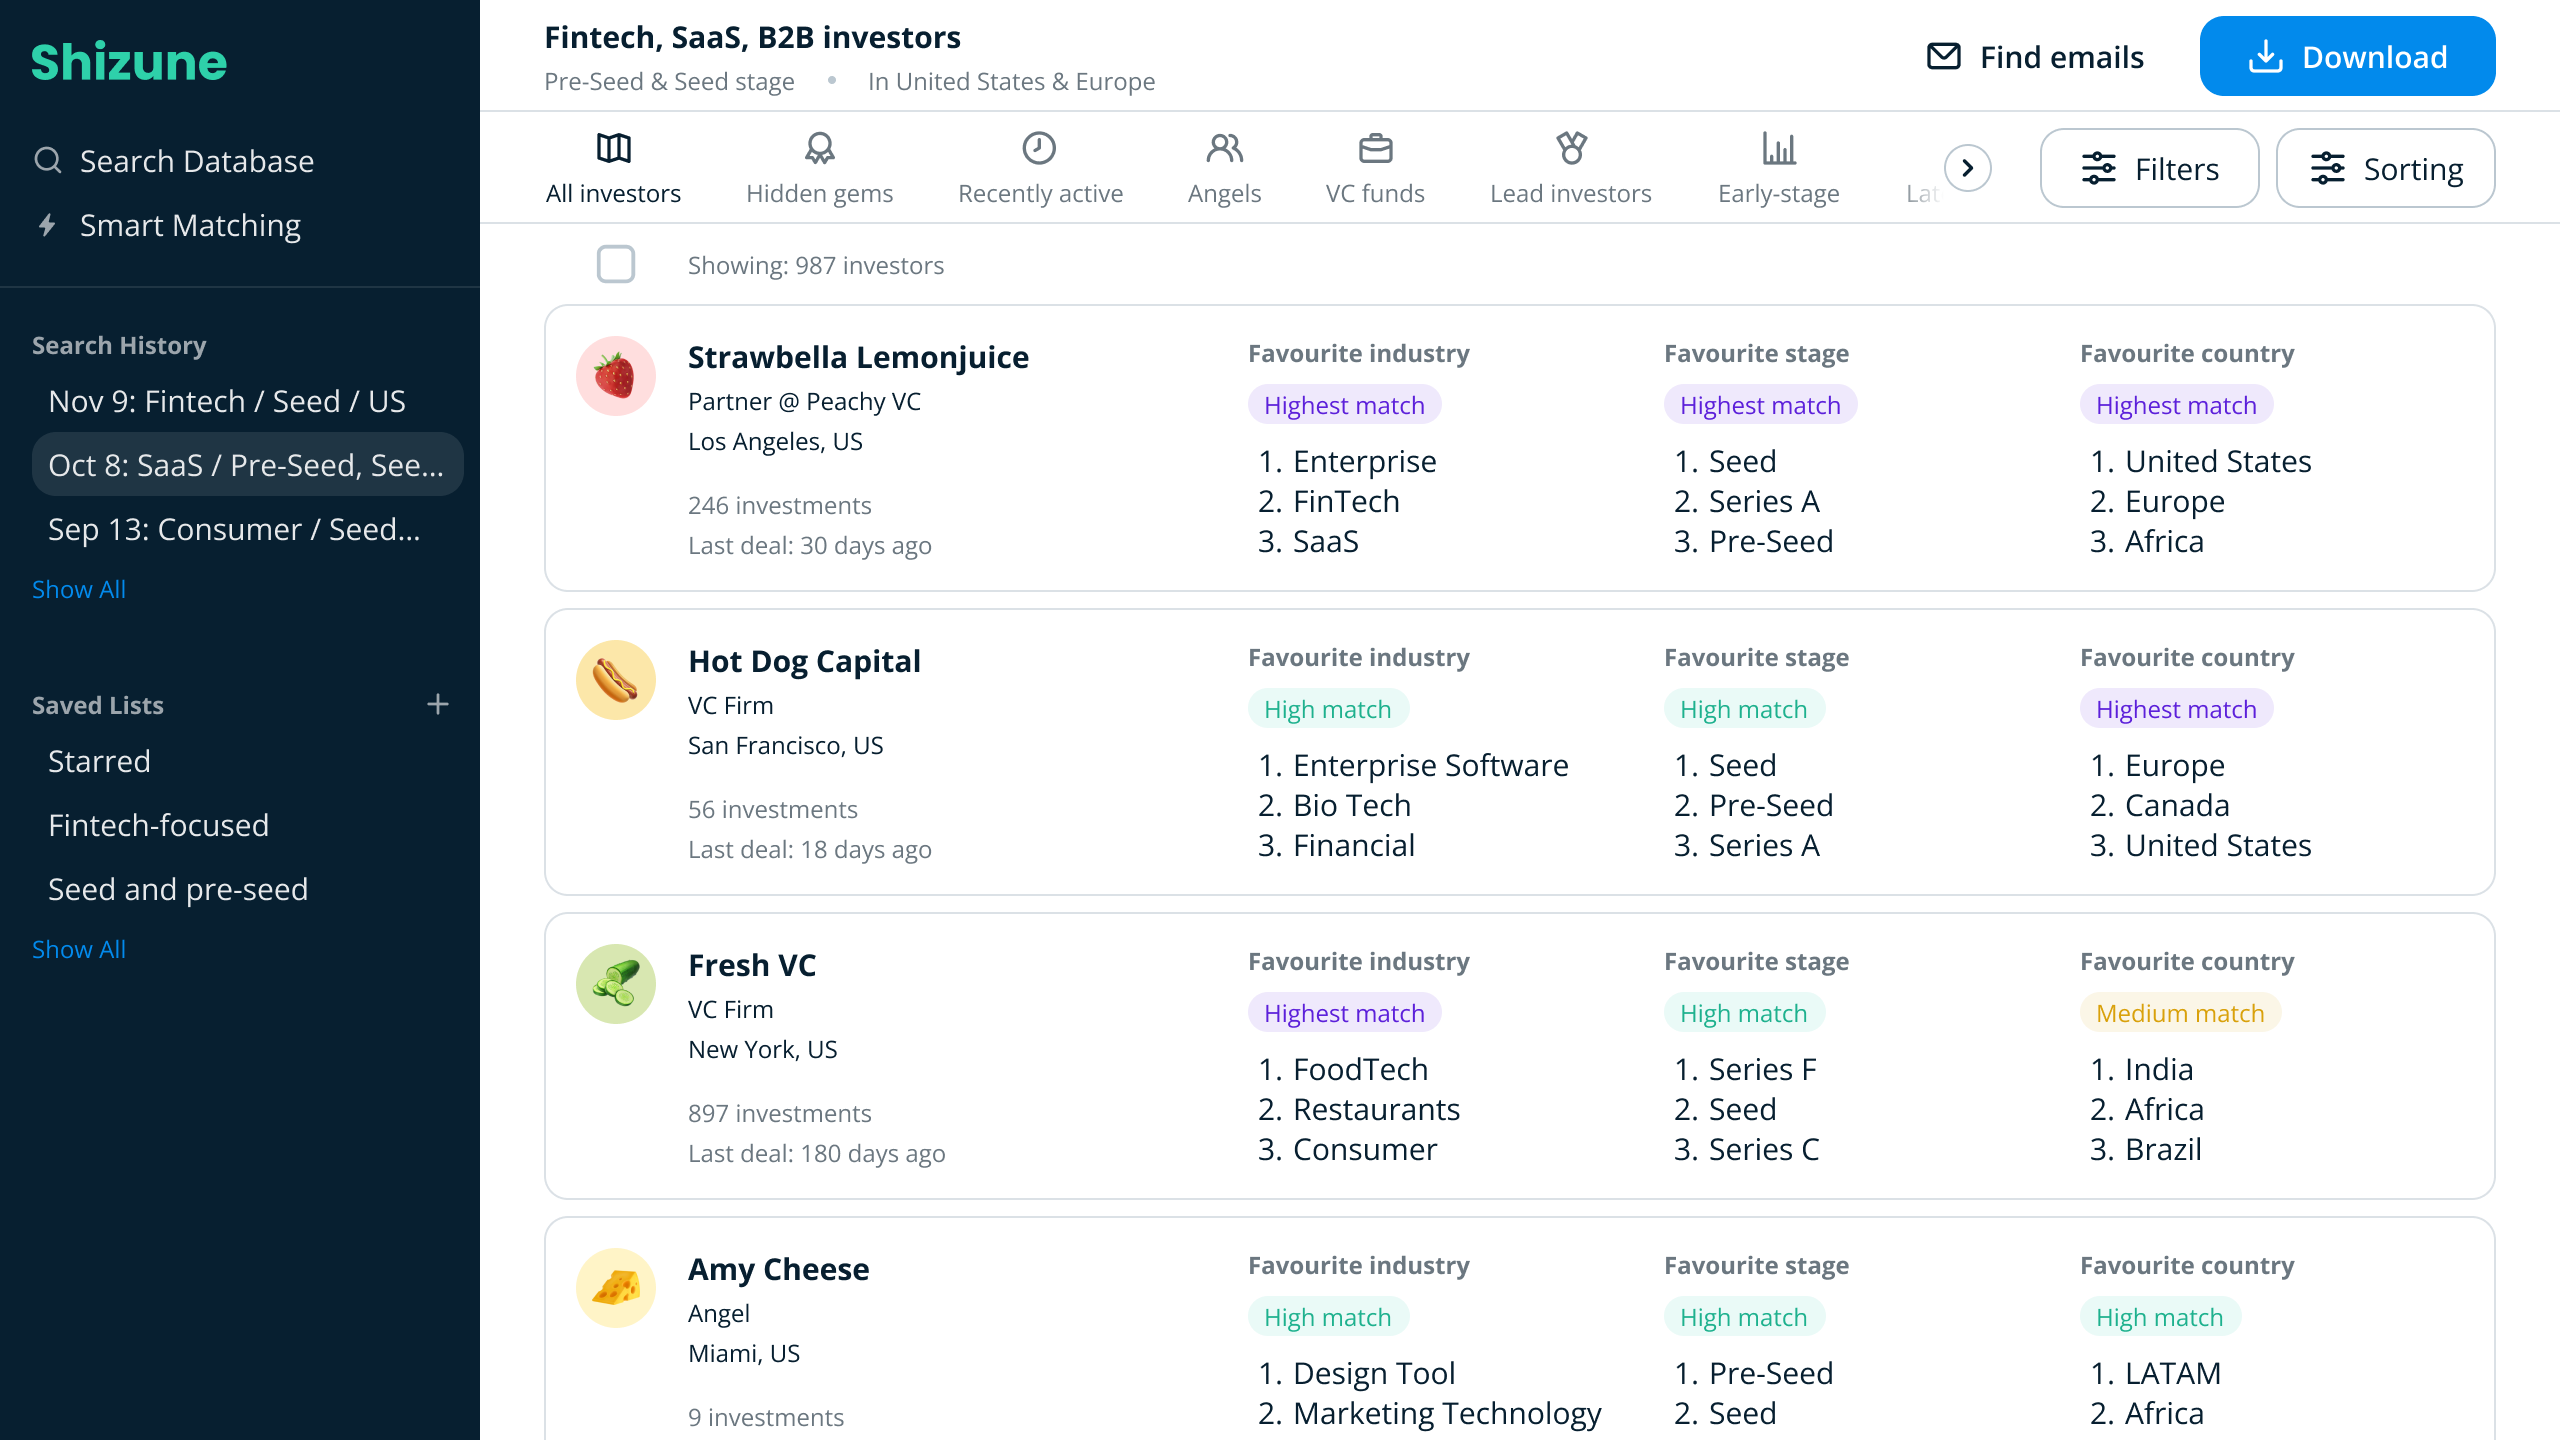Open the Oct 8 SaaS search history entry

246,464
